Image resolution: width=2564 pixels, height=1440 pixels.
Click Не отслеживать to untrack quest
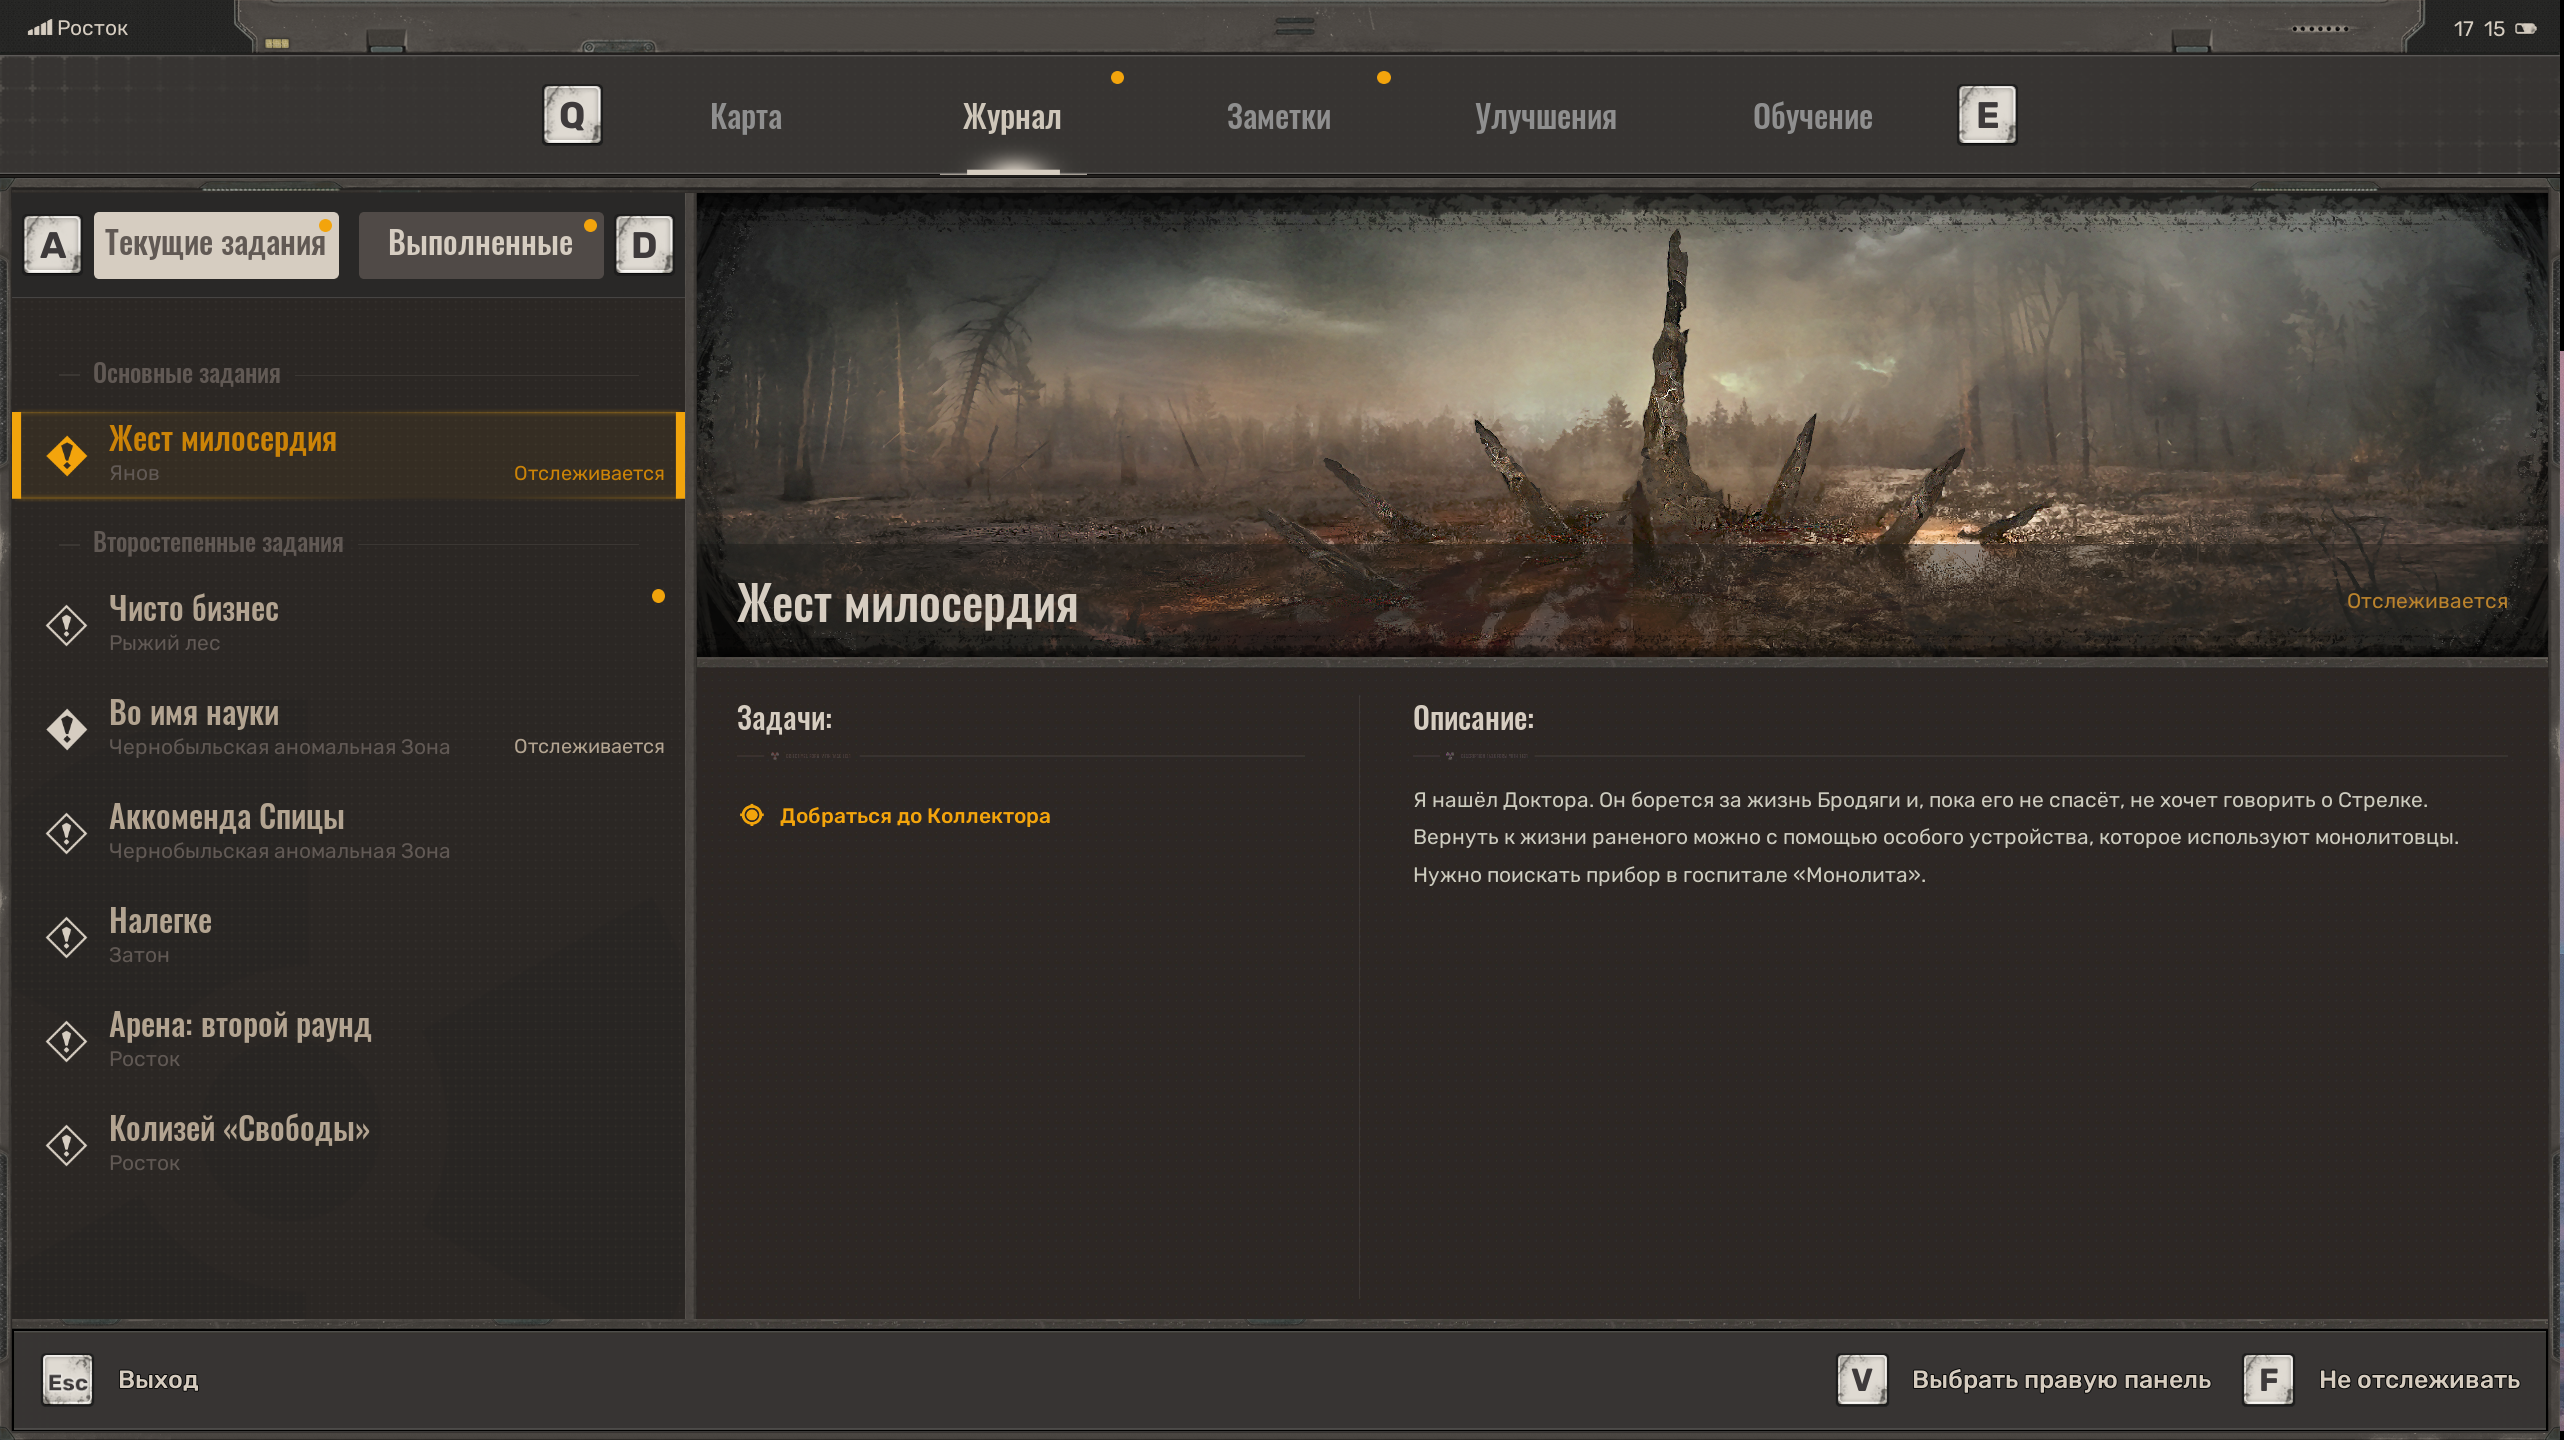pyautogui.click(x=2419, y=1380)
